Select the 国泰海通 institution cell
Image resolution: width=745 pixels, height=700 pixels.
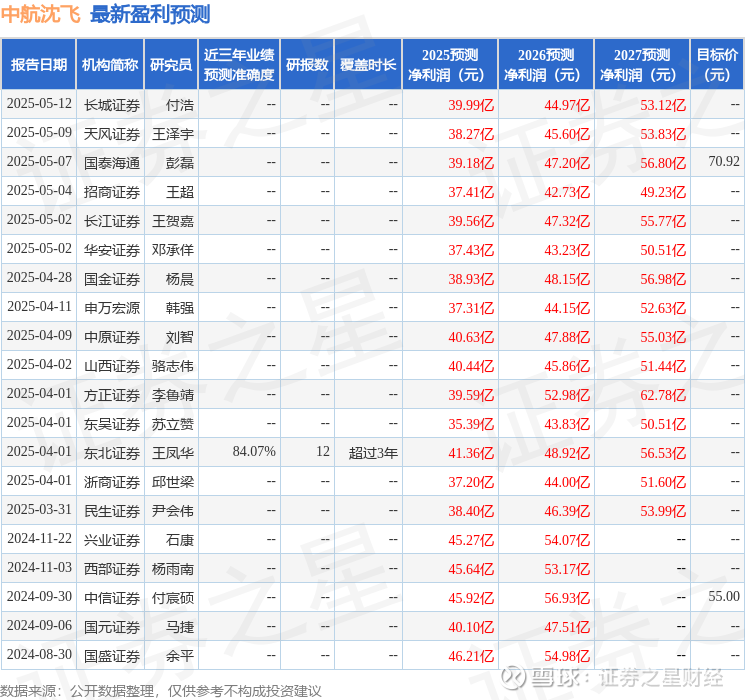tap(112, 163)
